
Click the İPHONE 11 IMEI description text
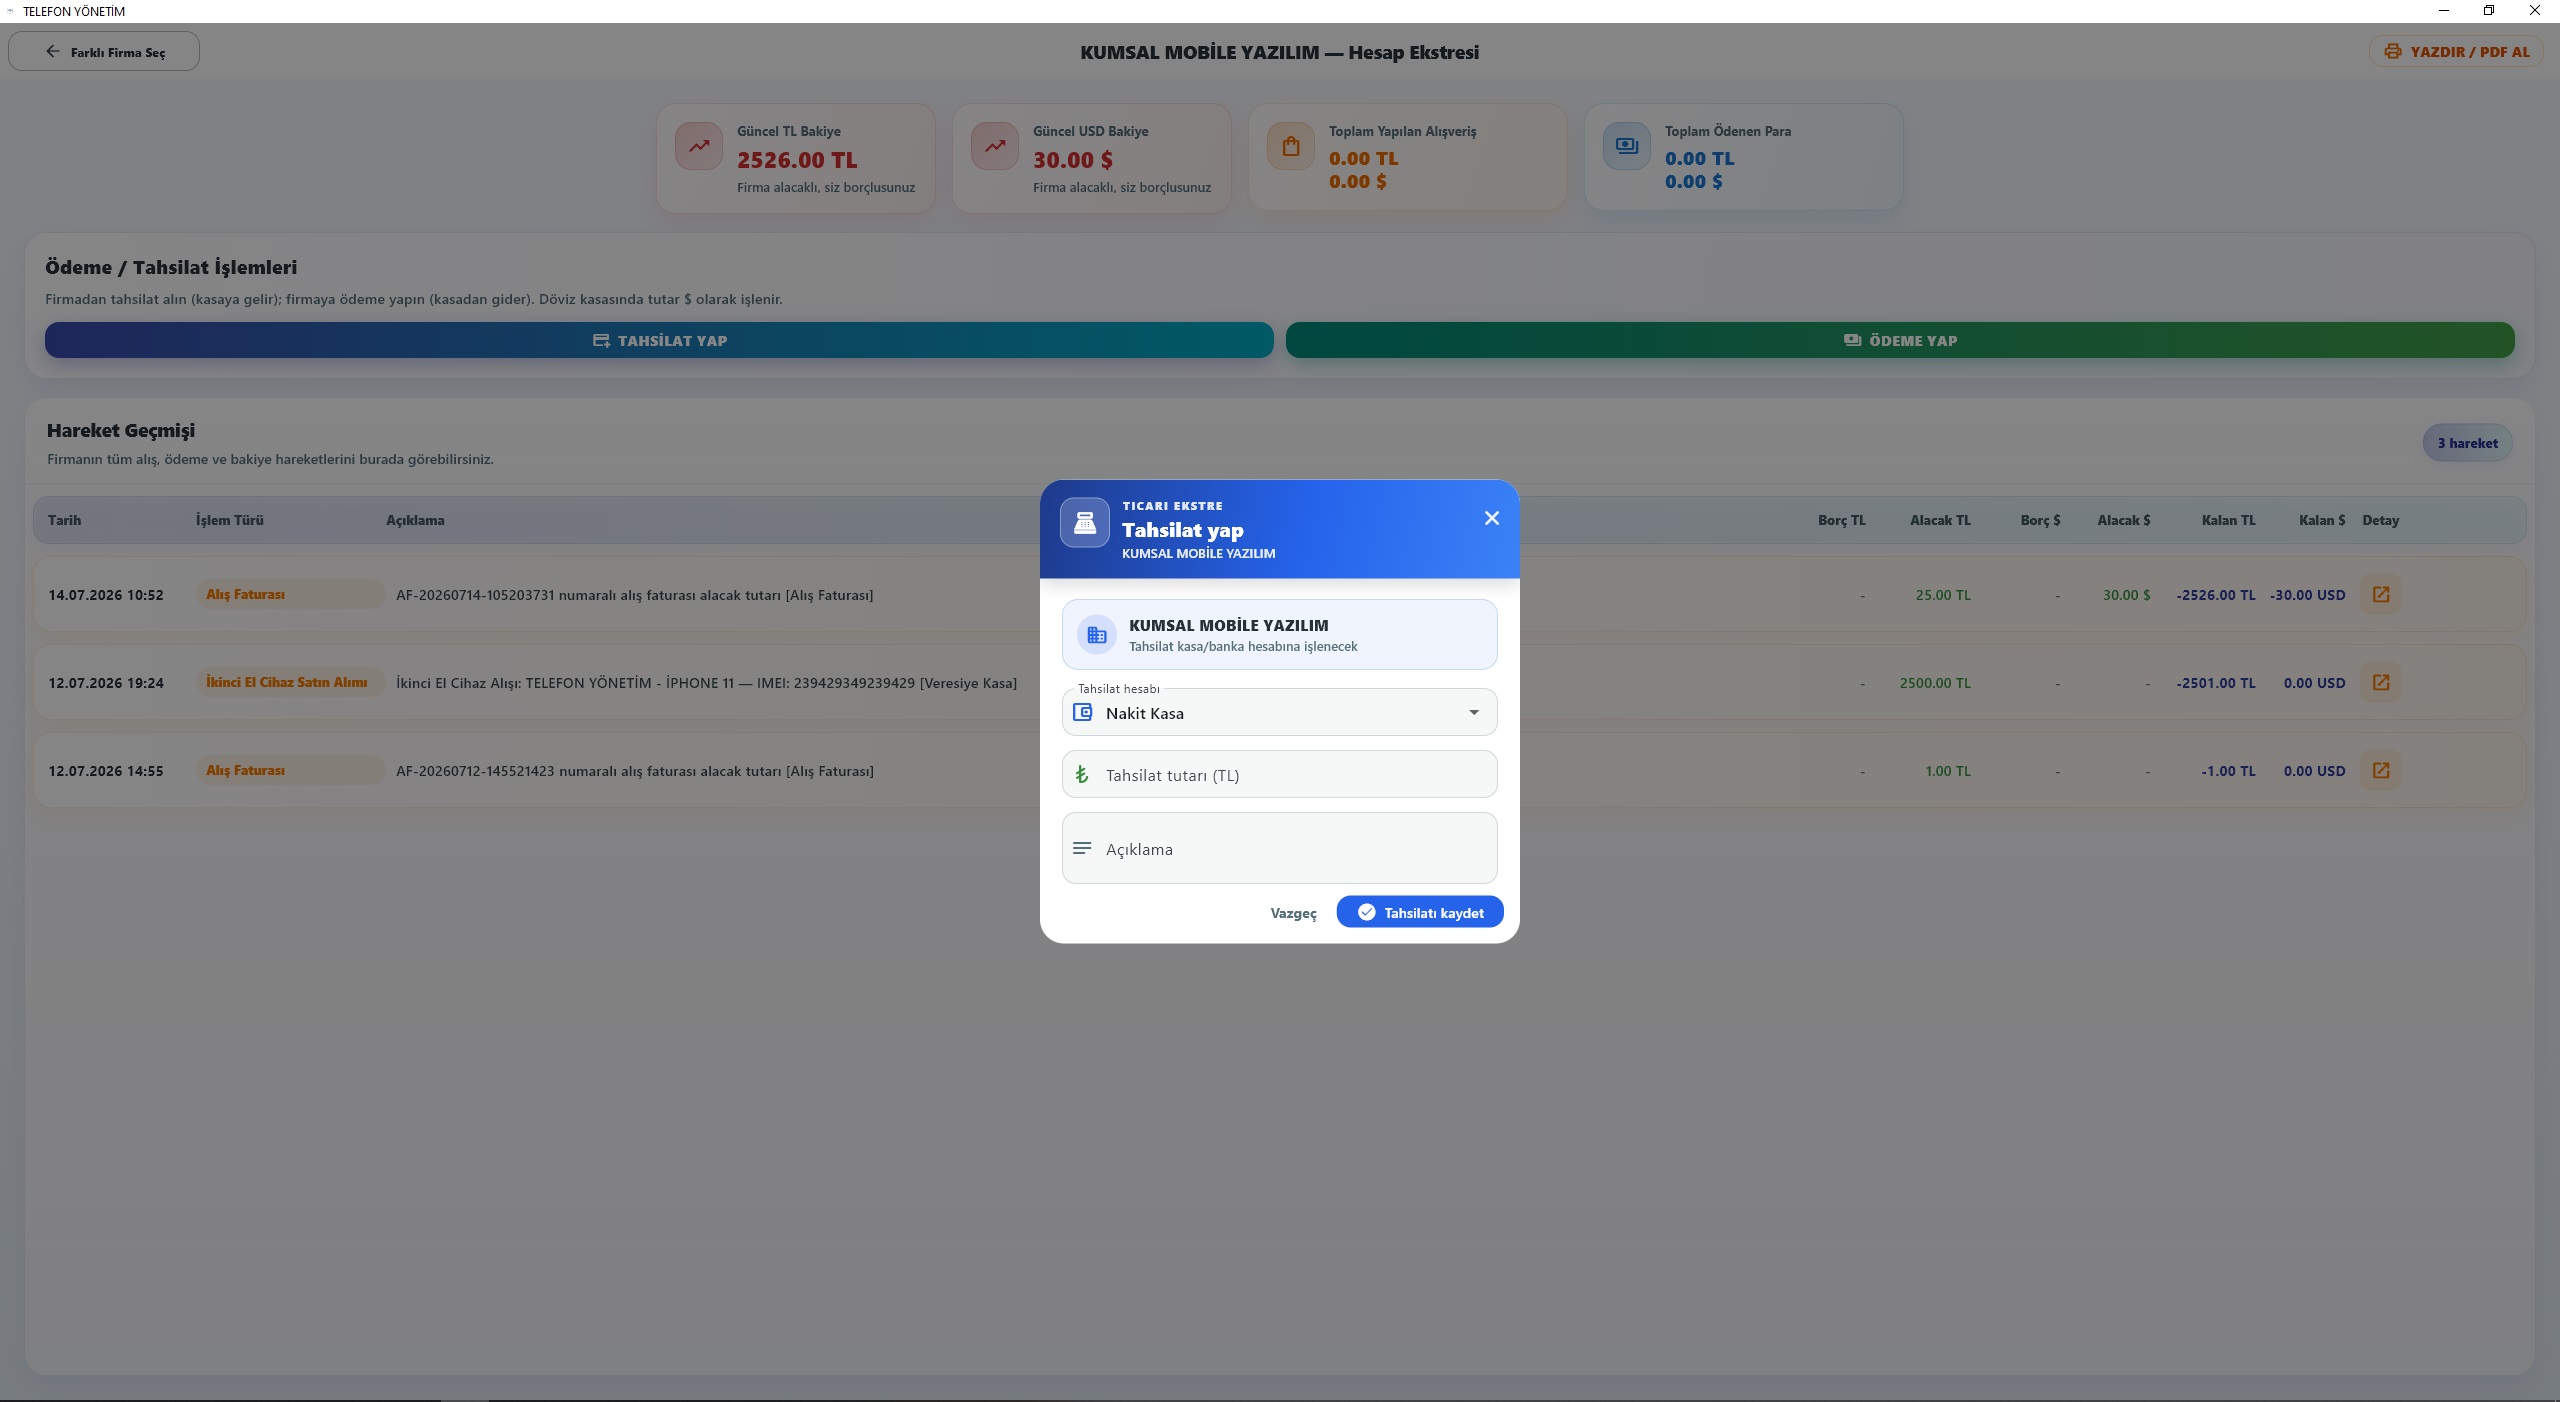[706, 683]
